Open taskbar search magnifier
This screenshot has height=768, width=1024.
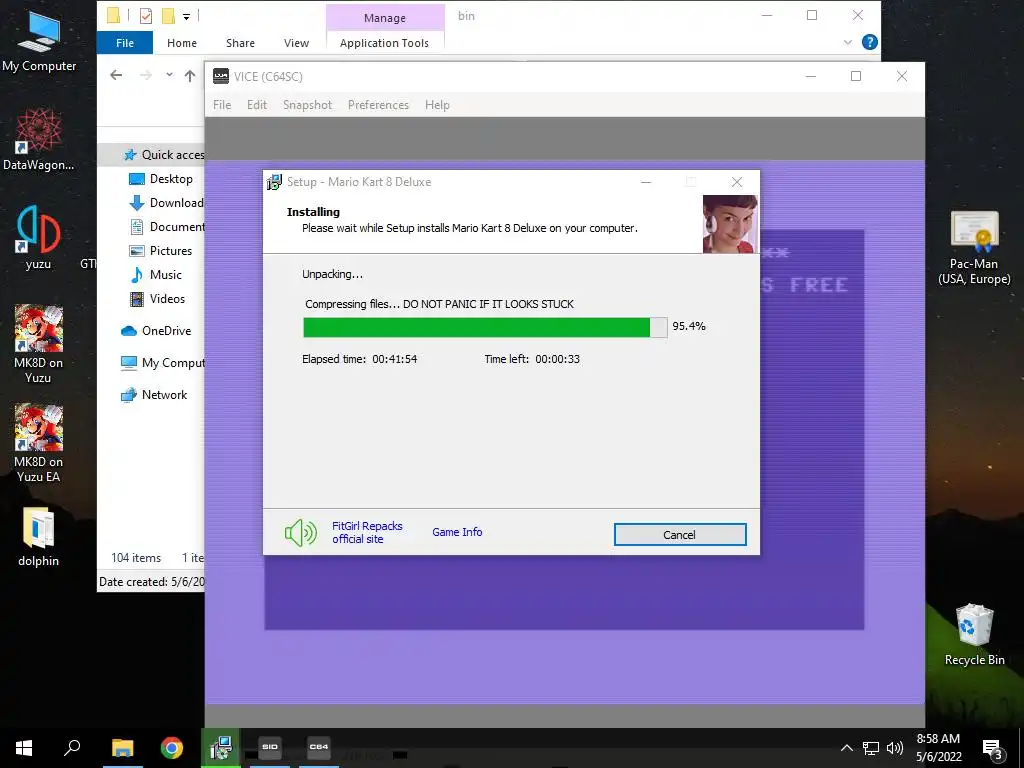(72, 748)
